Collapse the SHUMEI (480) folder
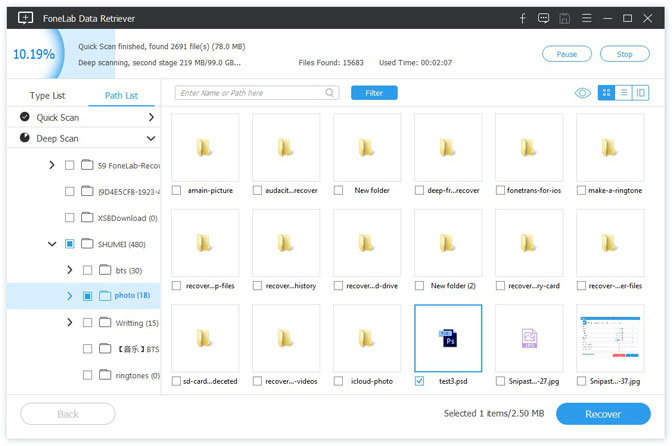The width and height of the screenshot is (672, 446). 52,244
